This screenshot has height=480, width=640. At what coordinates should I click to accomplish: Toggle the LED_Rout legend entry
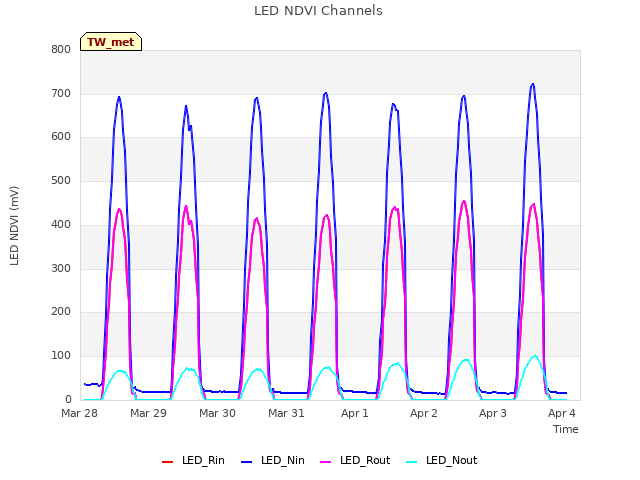click(x=355, y=461)
